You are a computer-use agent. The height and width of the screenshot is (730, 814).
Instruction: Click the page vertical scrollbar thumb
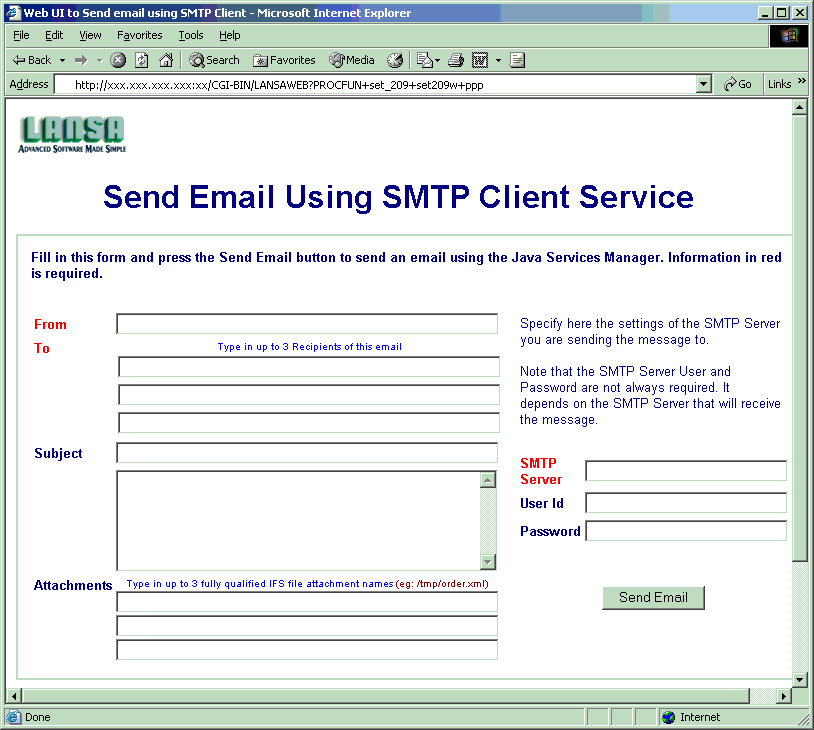coord(799,337)
